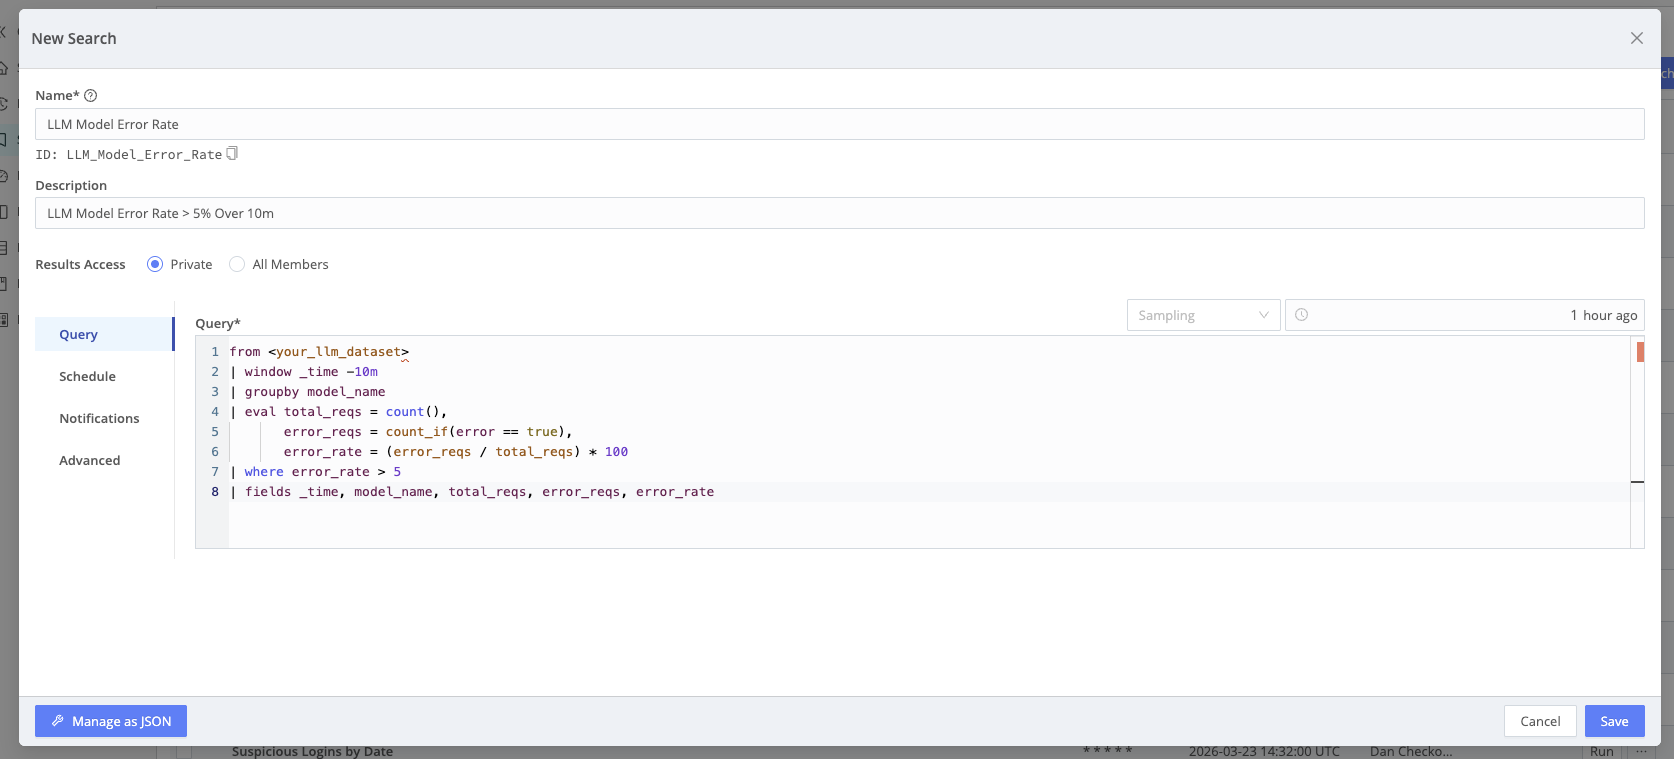
Task: Click 'Suspicious Logins by Date' in background list
Action: pyautogui.click(x=312, y=751)
